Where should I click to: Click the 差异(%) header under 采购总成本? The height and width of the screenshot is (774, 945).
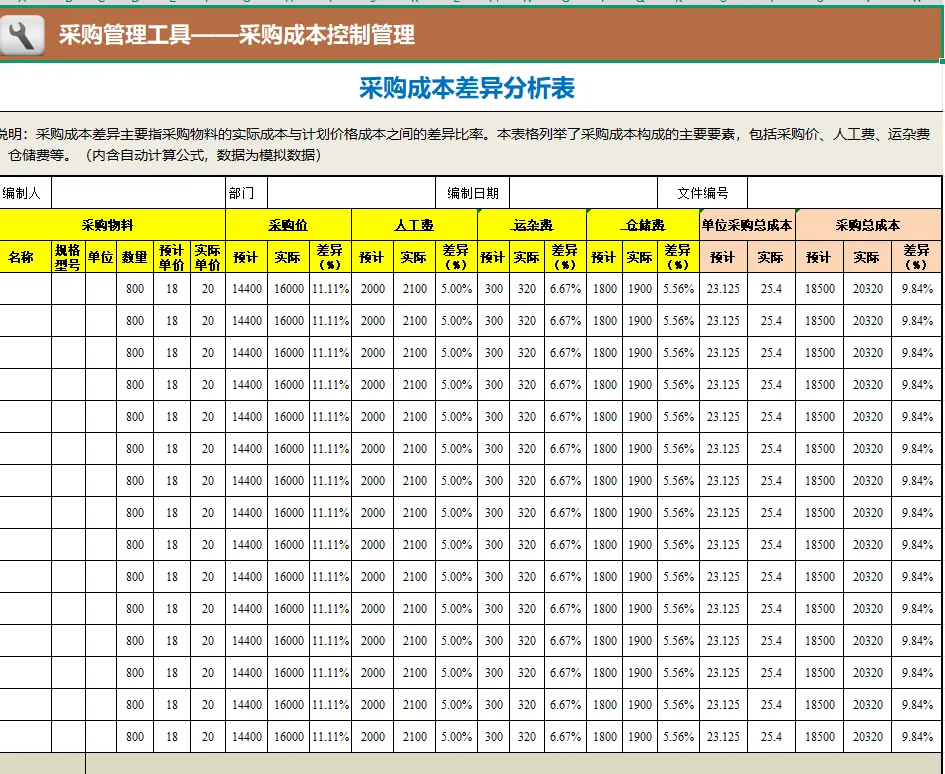point(916,257)
